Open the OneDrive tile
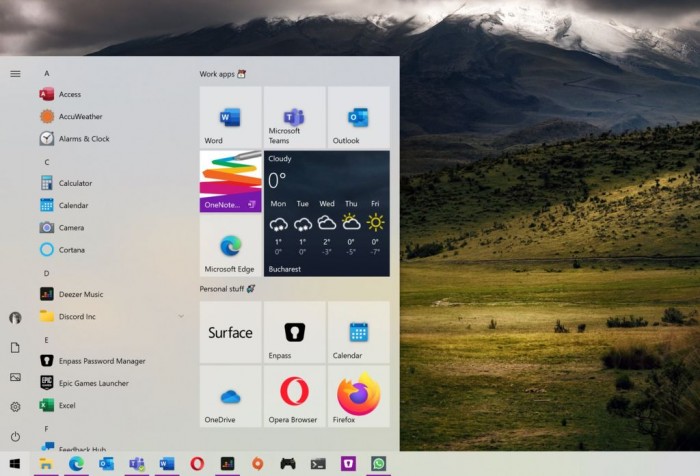Screen dimensions: 700x476 click(x=230, y=397)
